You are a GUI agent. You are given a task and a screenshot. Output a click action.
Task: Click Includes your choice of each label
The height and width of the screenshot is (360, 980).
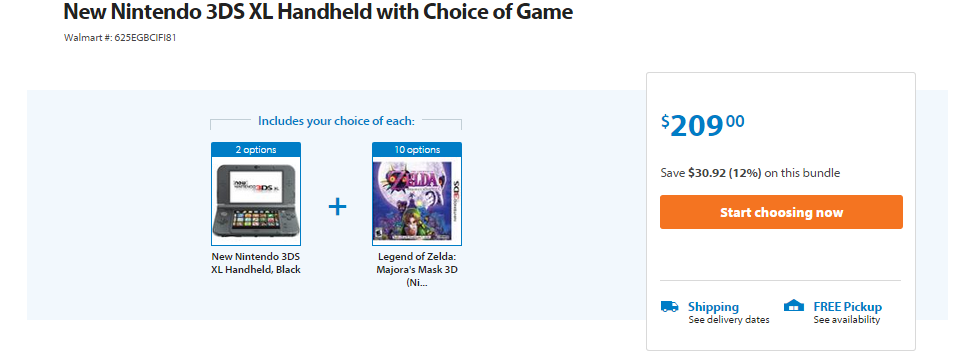click(x=336, y=121)
